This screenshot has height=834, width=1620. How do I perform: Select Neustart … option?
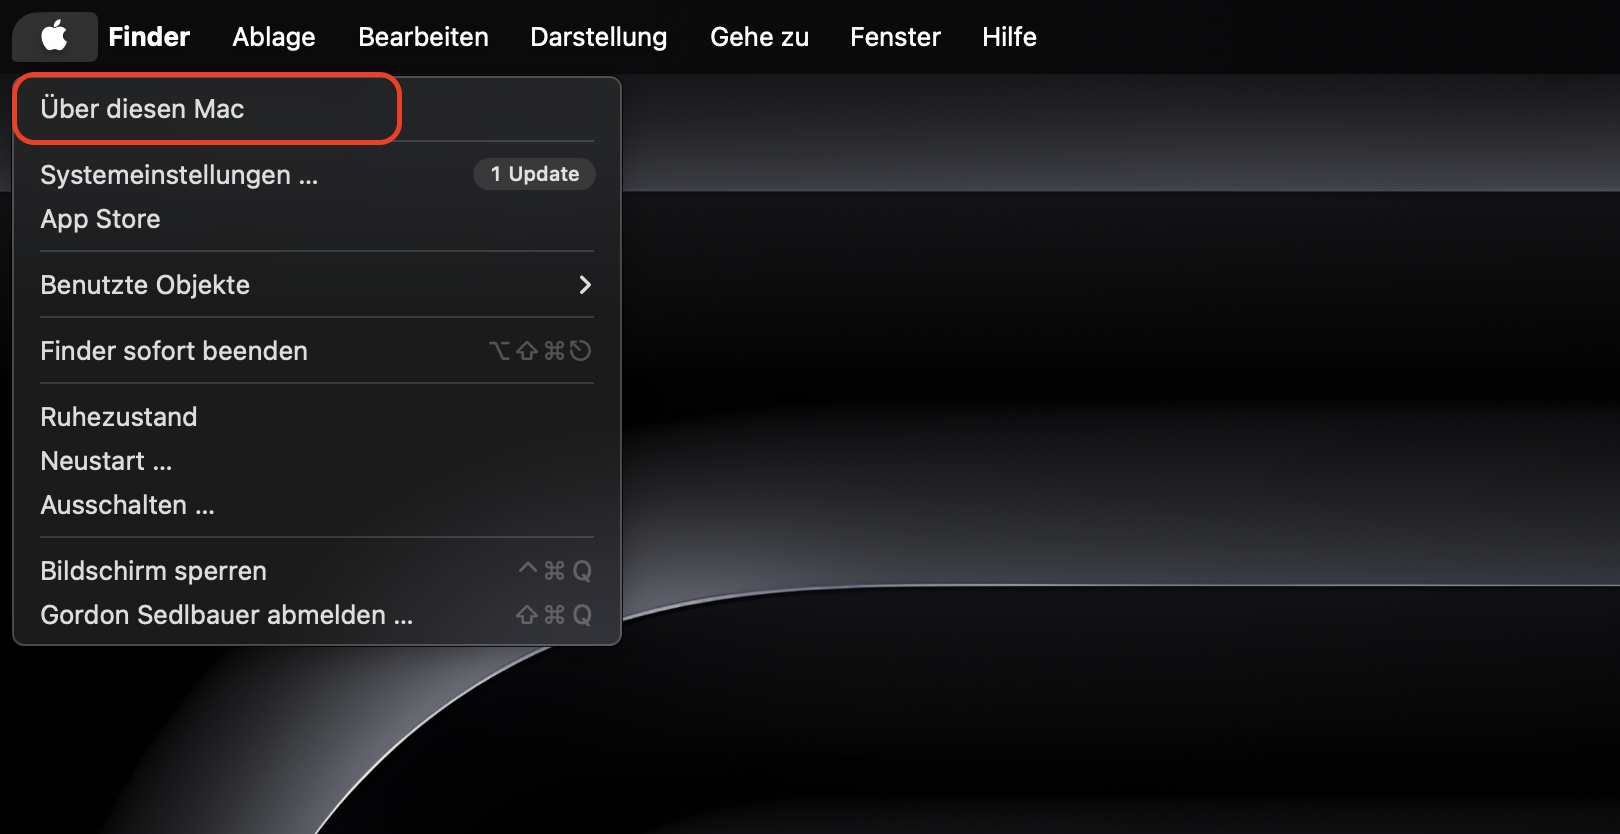click(317, 460)
